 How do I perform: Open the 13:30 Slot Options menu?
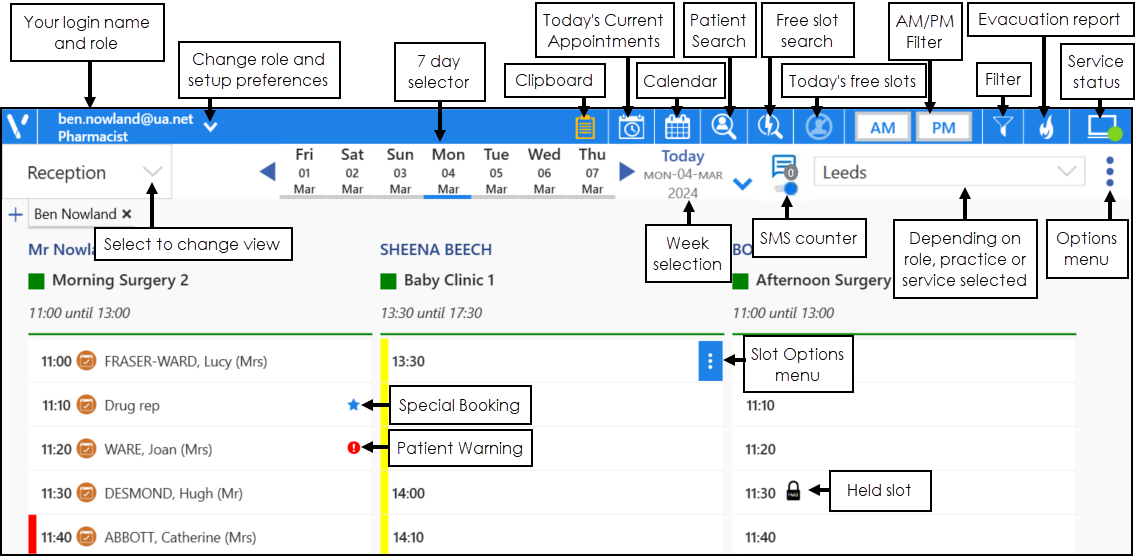click(x=710, y=361)
